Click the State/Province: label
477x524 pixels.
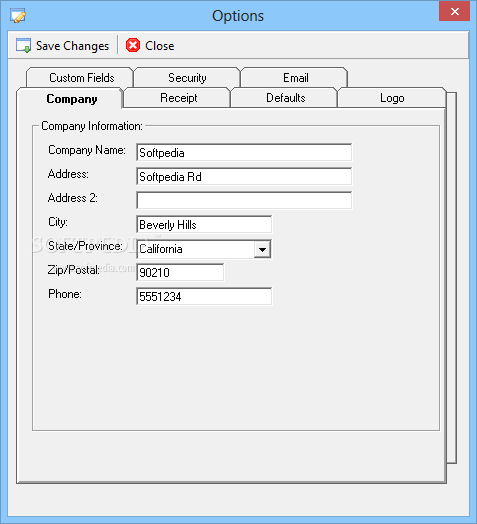click(x=85, y=246)
